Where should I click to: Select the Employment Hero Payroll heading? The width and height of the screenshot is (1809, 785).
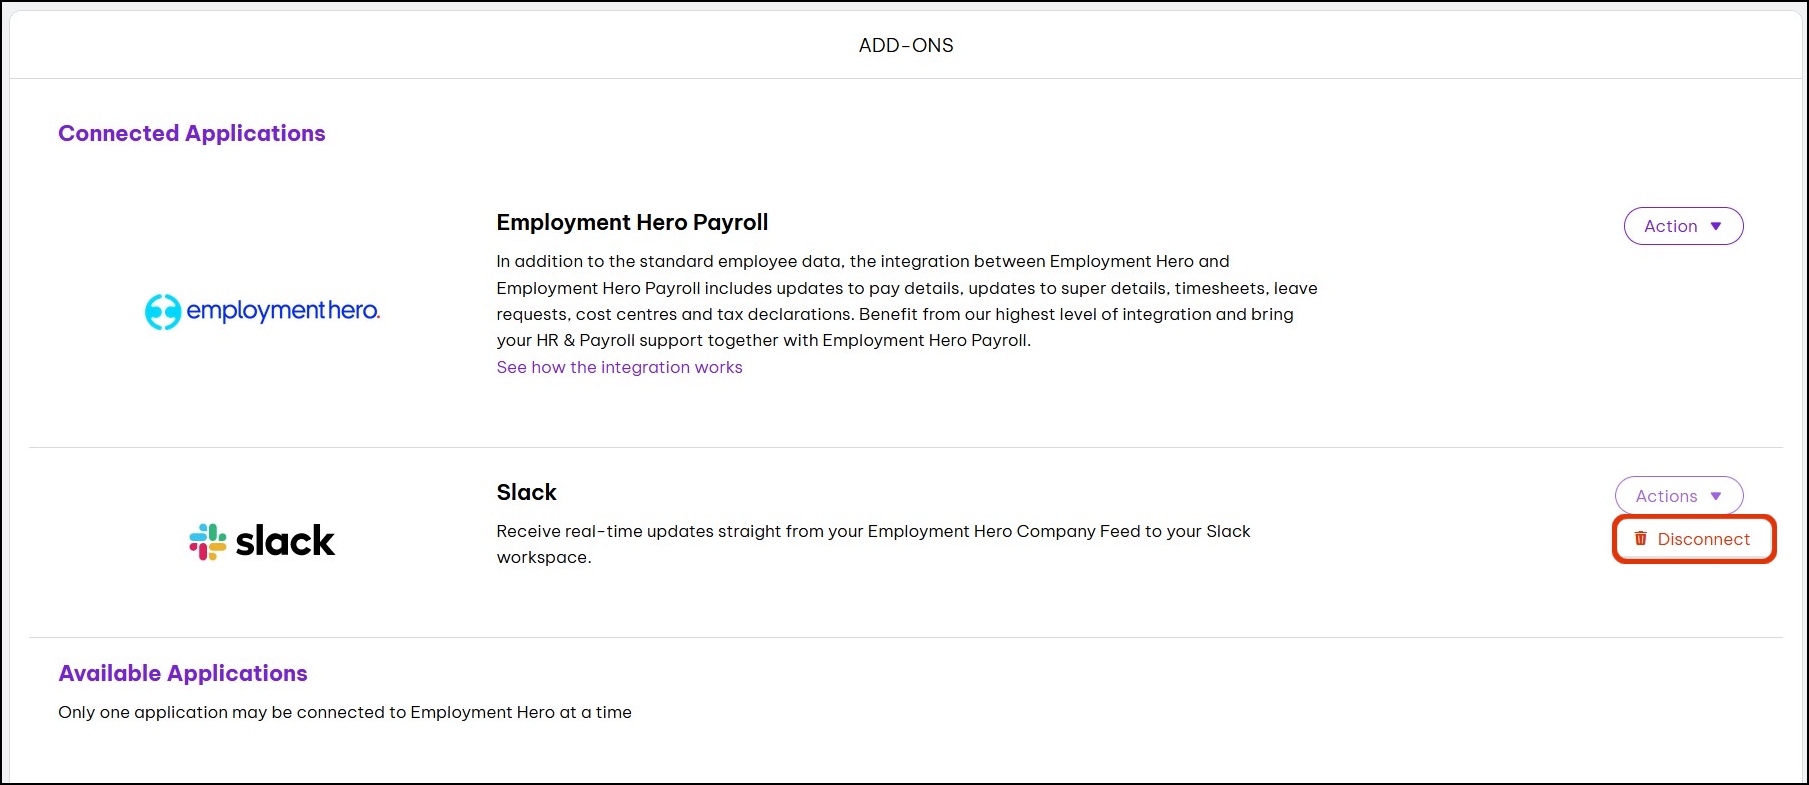click(632, 222)
